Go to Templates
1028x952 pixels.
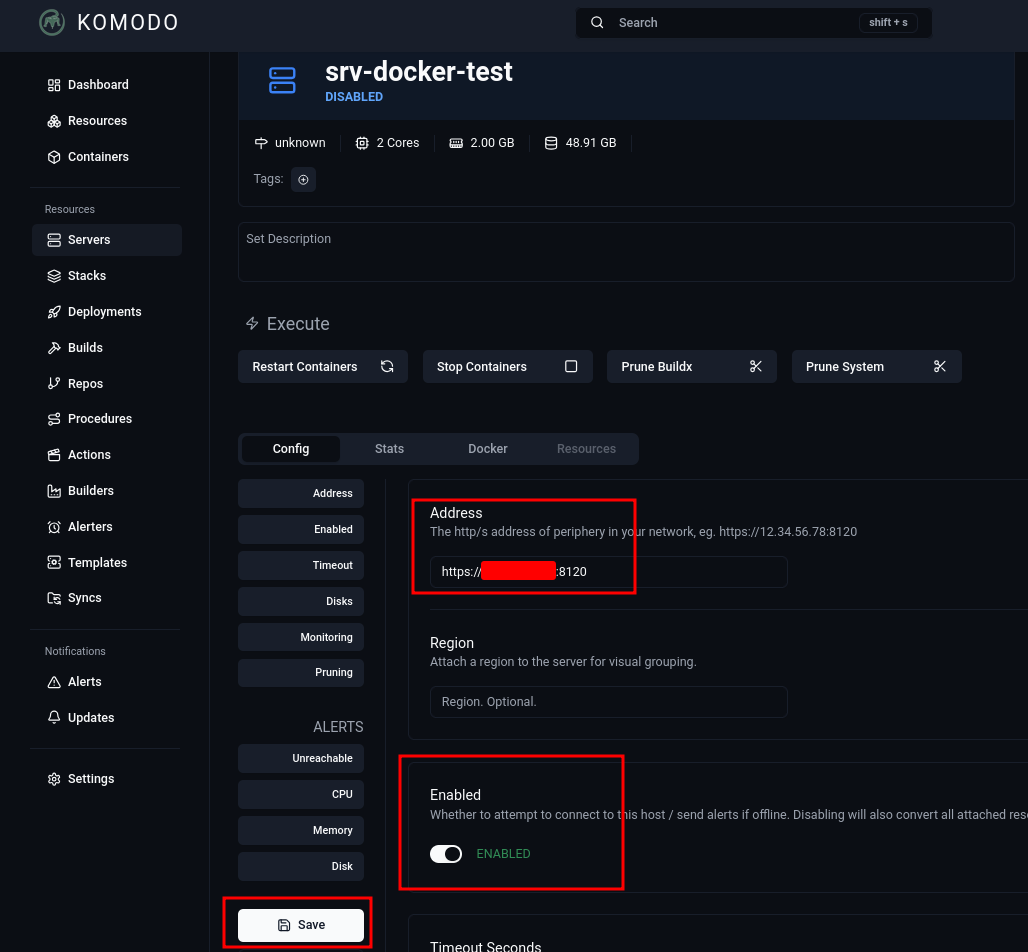[87, 563]
